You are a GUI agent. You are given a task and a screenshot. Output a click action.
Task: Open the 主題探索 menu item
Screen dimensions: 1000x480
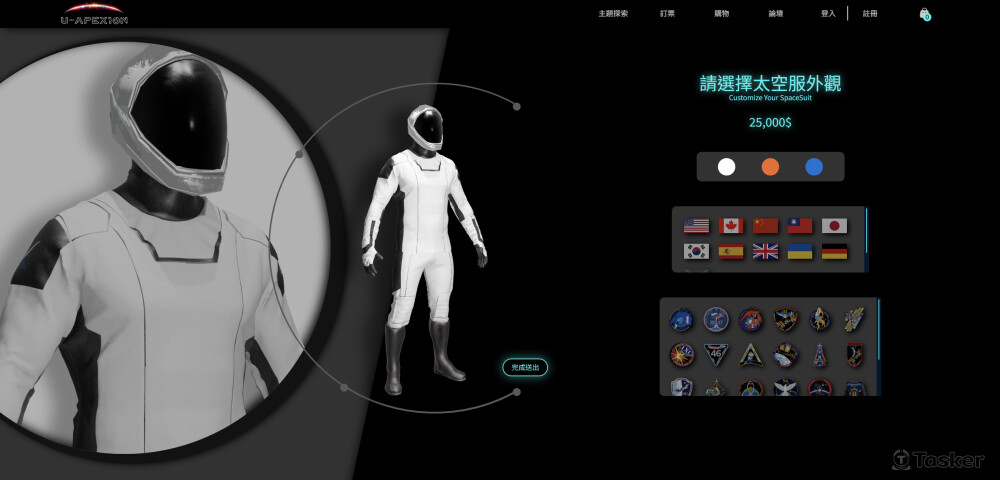(x=613, y=14)
